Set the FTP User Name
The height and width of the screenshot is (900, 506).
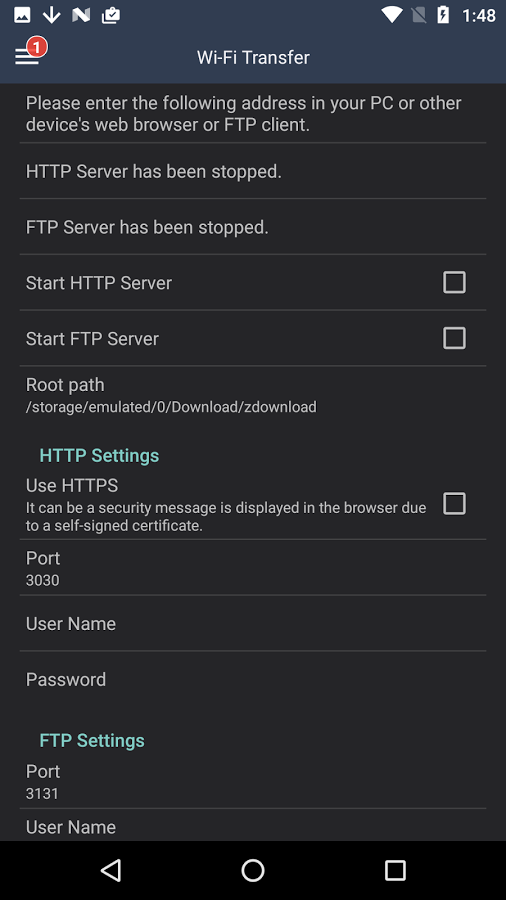tap(253, 825)
